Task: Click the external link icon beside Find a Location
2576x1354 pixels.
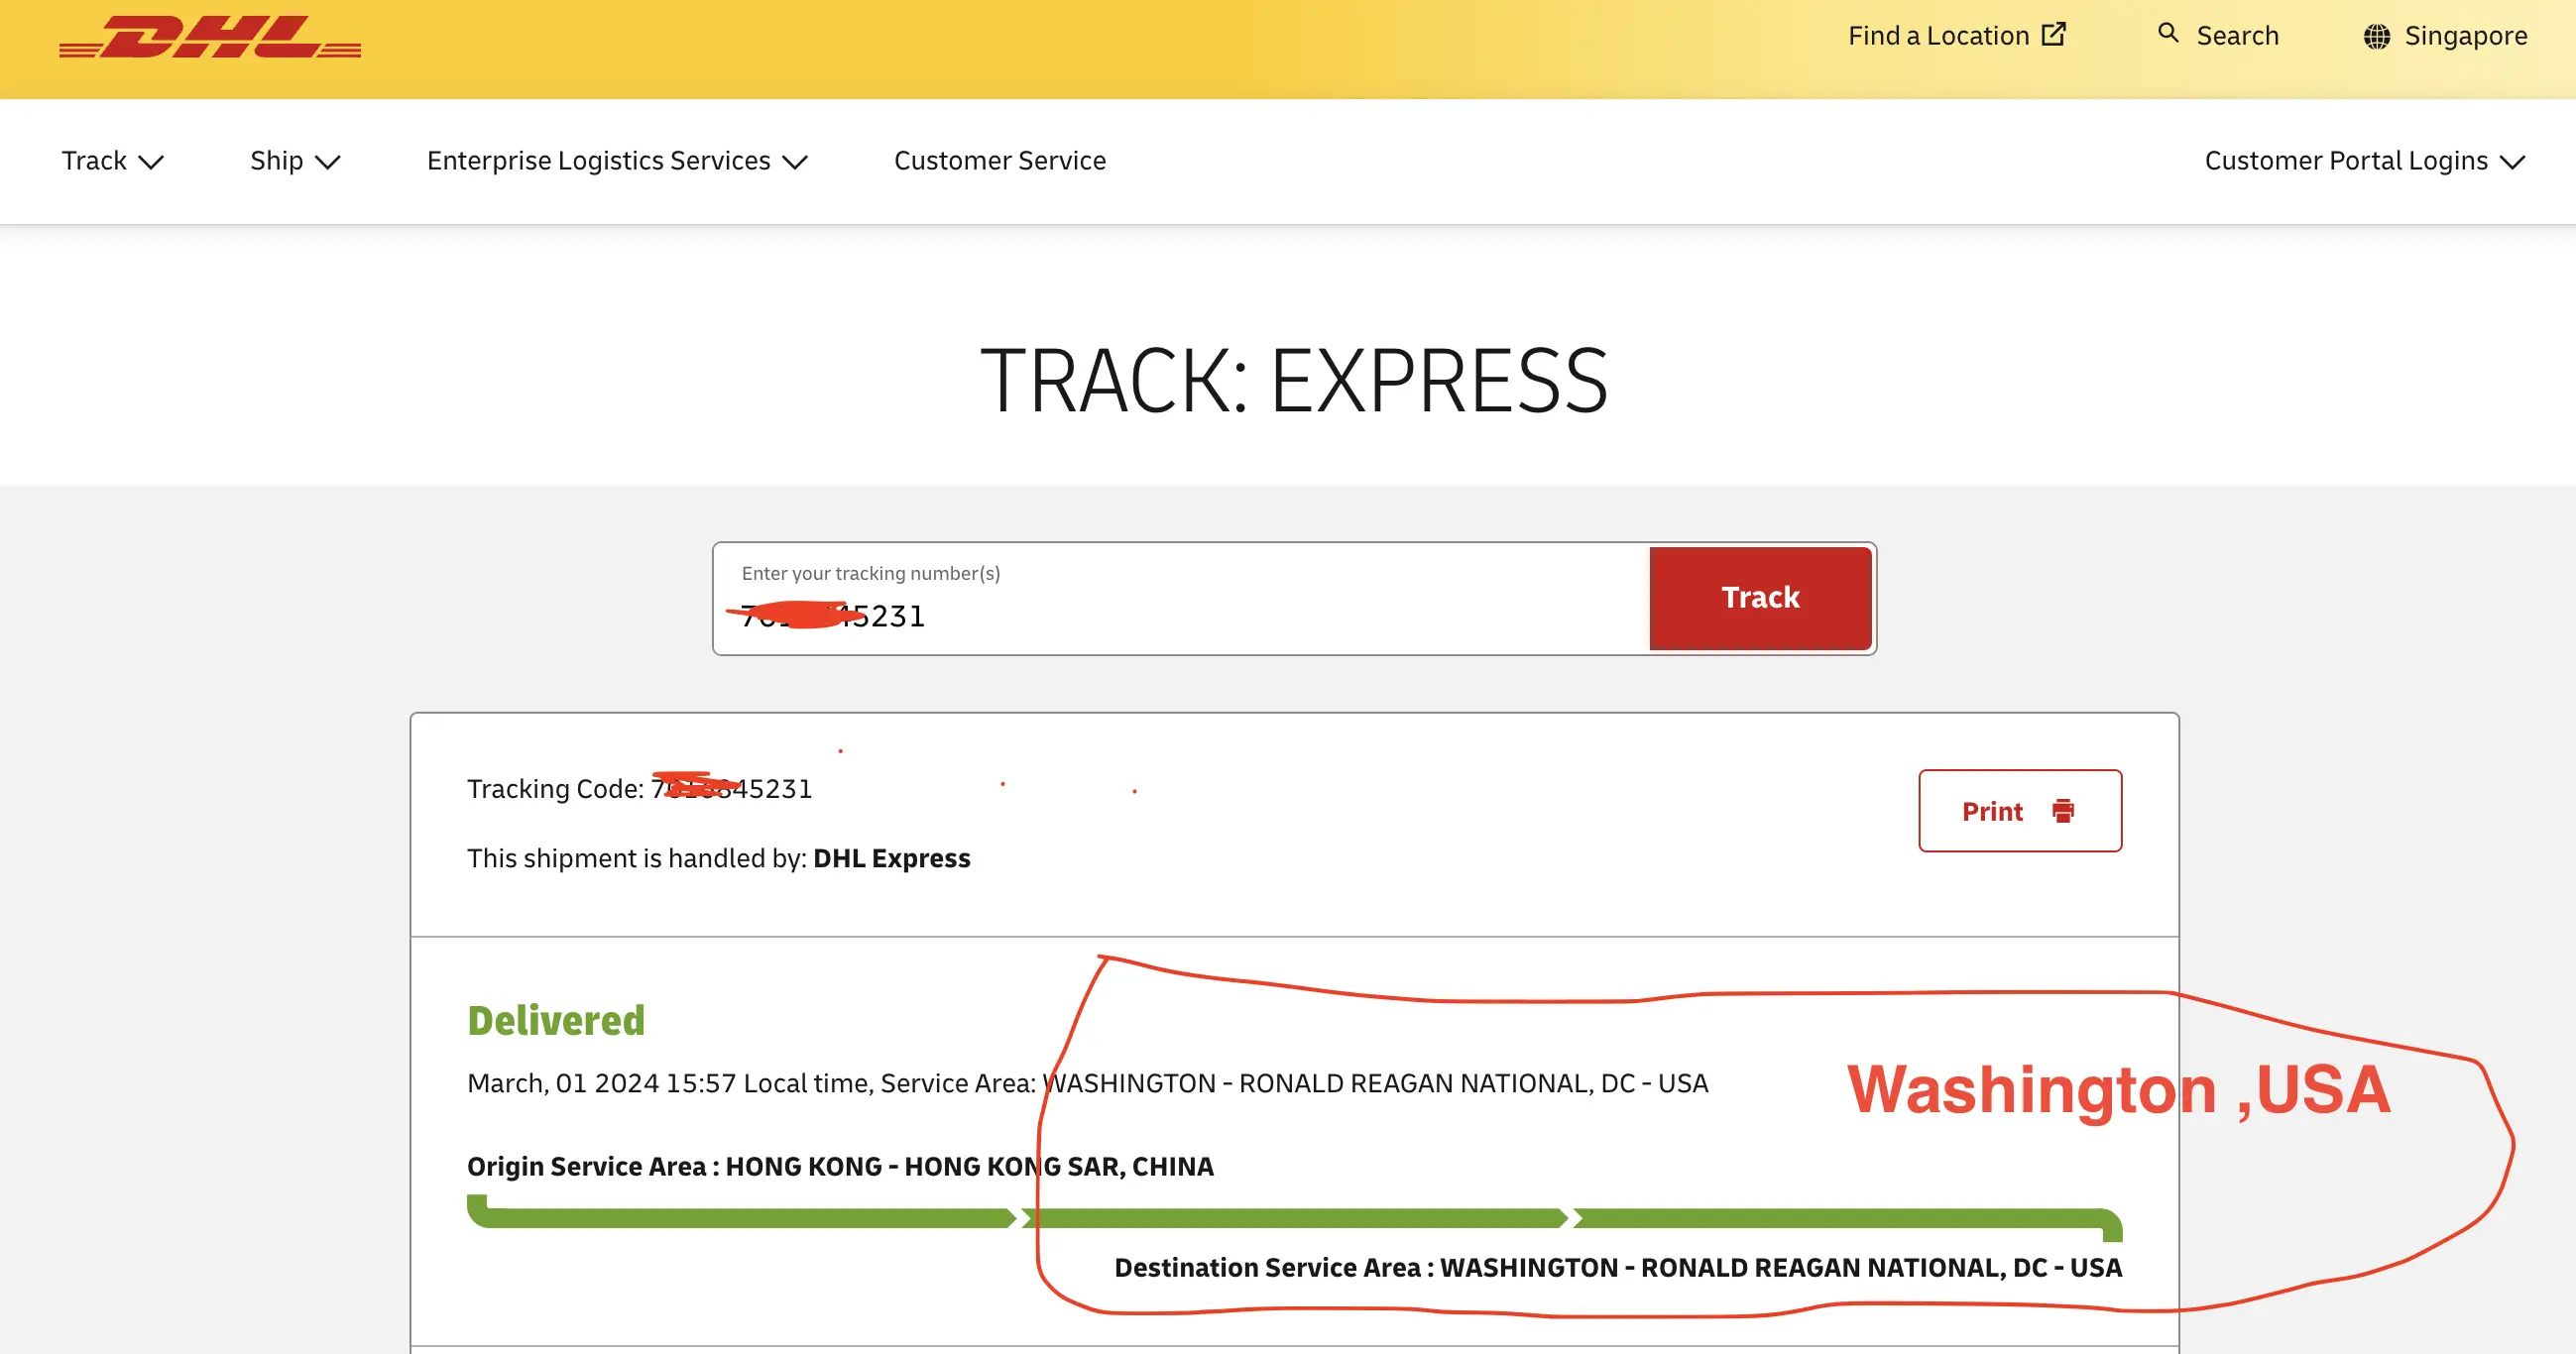Action: point(2053,35)
